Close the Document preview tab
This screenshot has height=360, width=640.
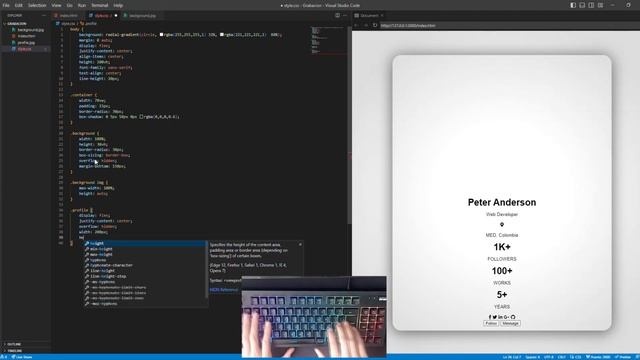(x=382, y=16)
